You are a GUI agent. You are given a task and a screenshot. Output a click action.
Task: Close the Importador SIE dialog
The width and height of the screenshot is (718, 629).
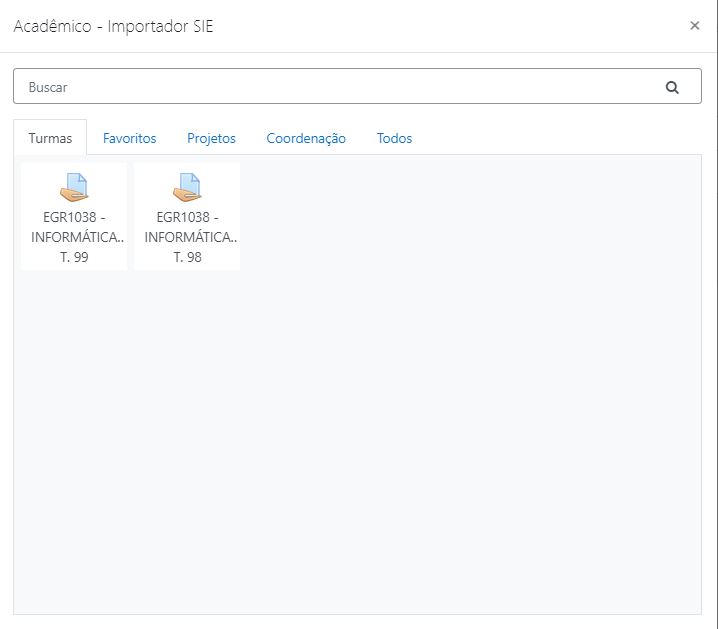tap(695, 26)
